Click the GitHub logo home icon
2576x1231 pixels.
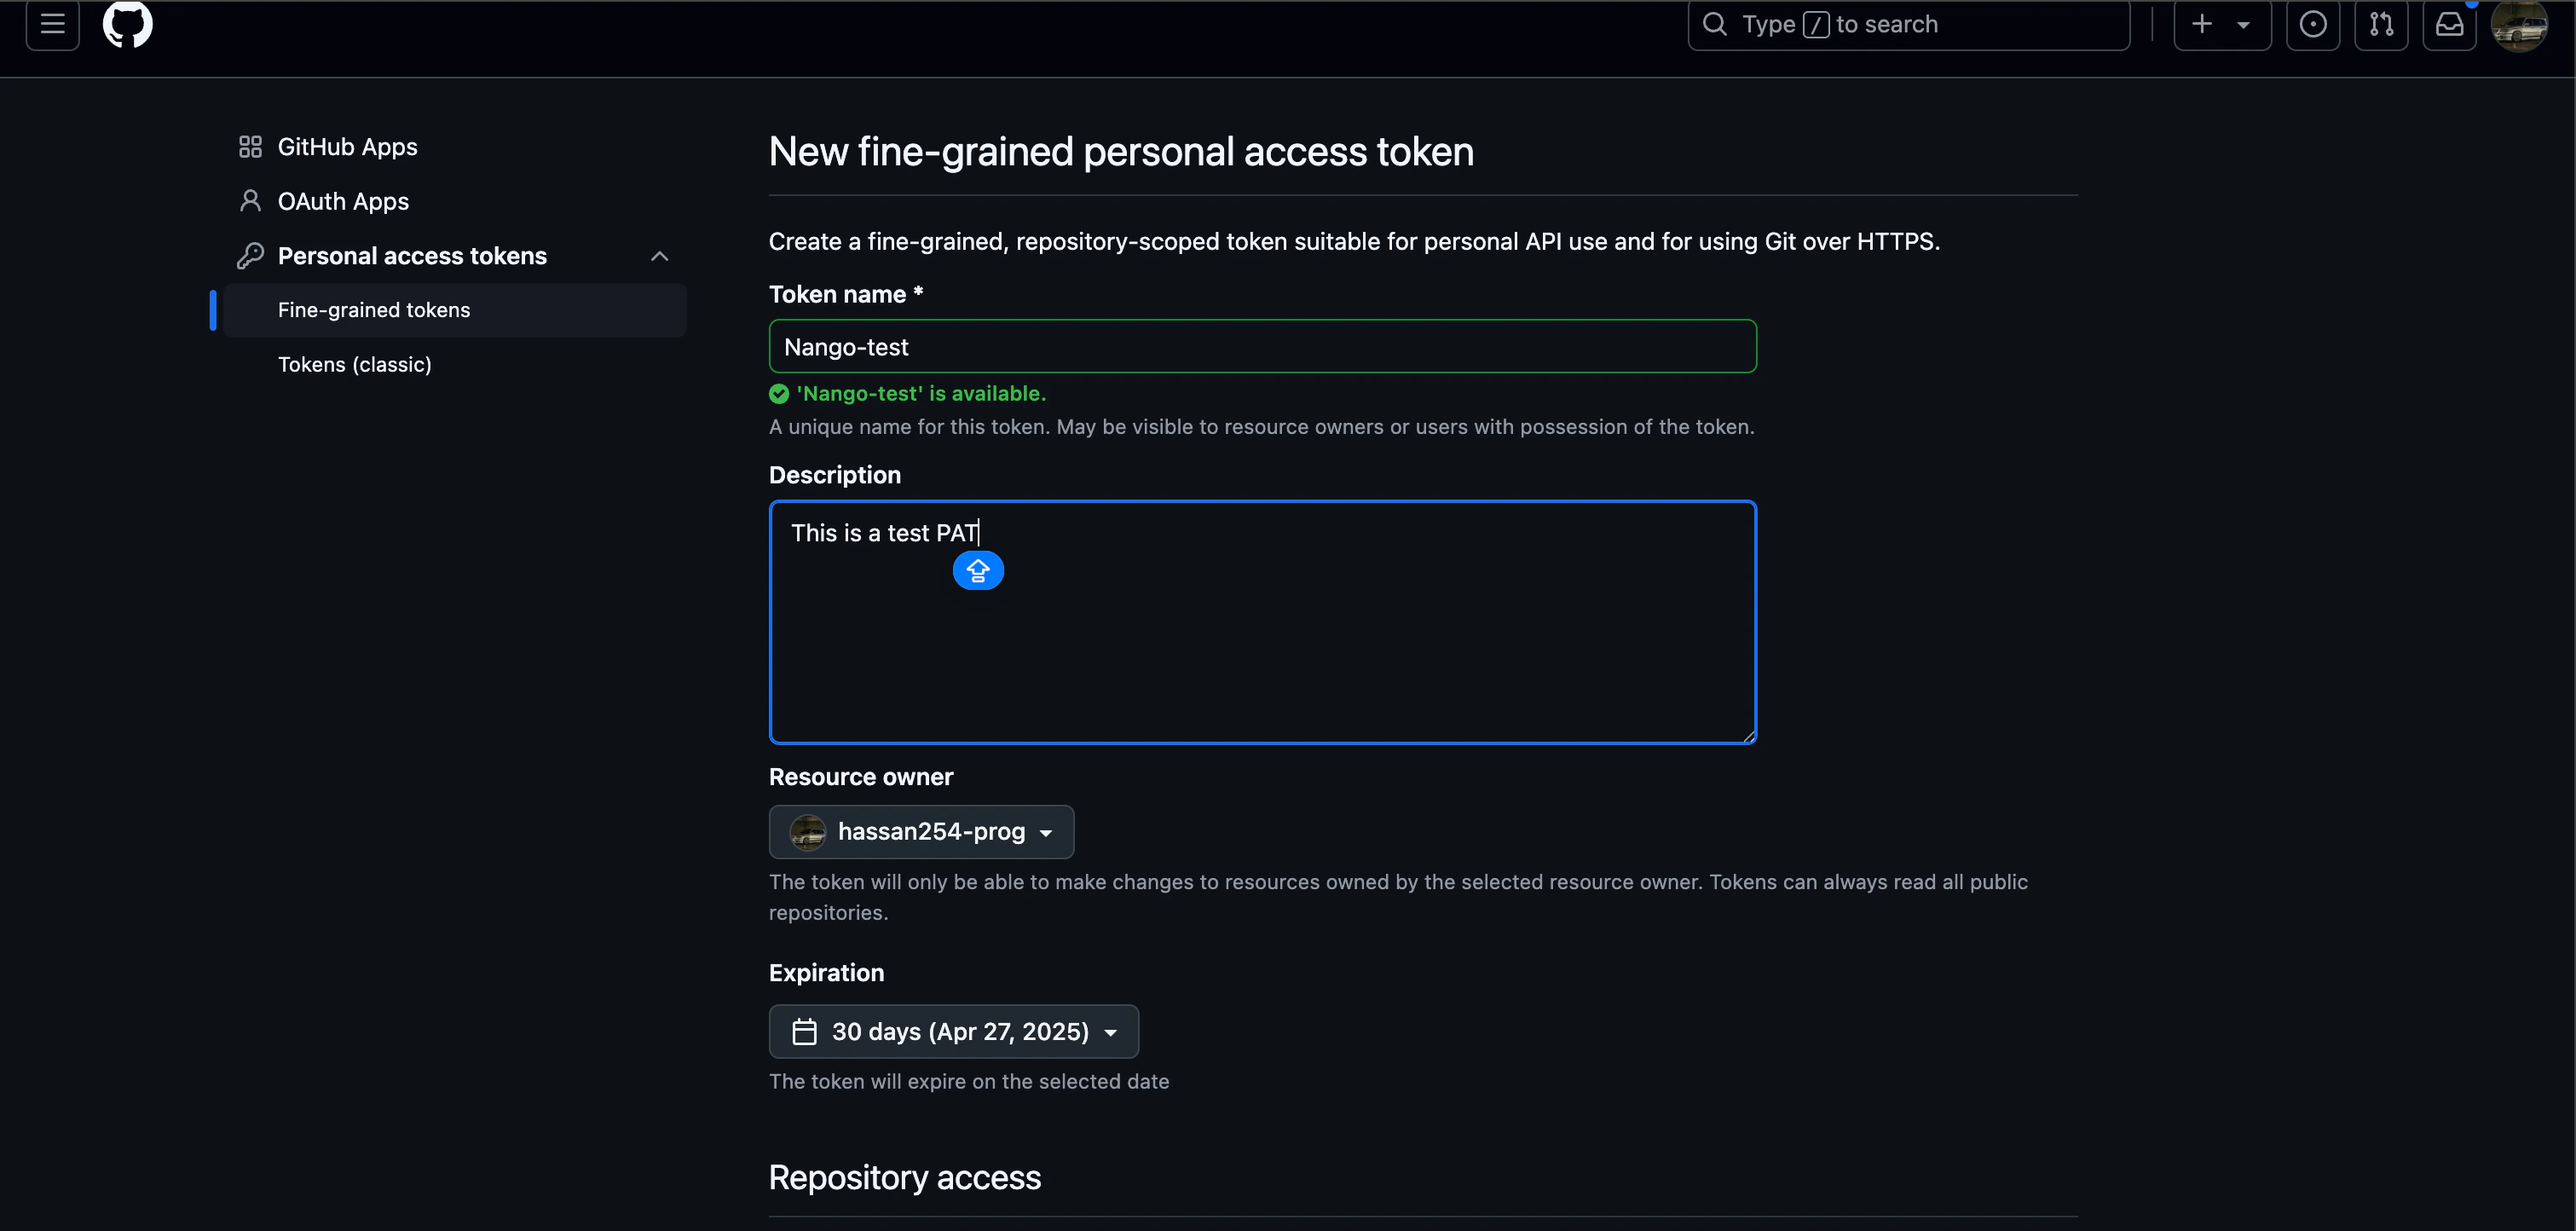click(x=127, y=24)
